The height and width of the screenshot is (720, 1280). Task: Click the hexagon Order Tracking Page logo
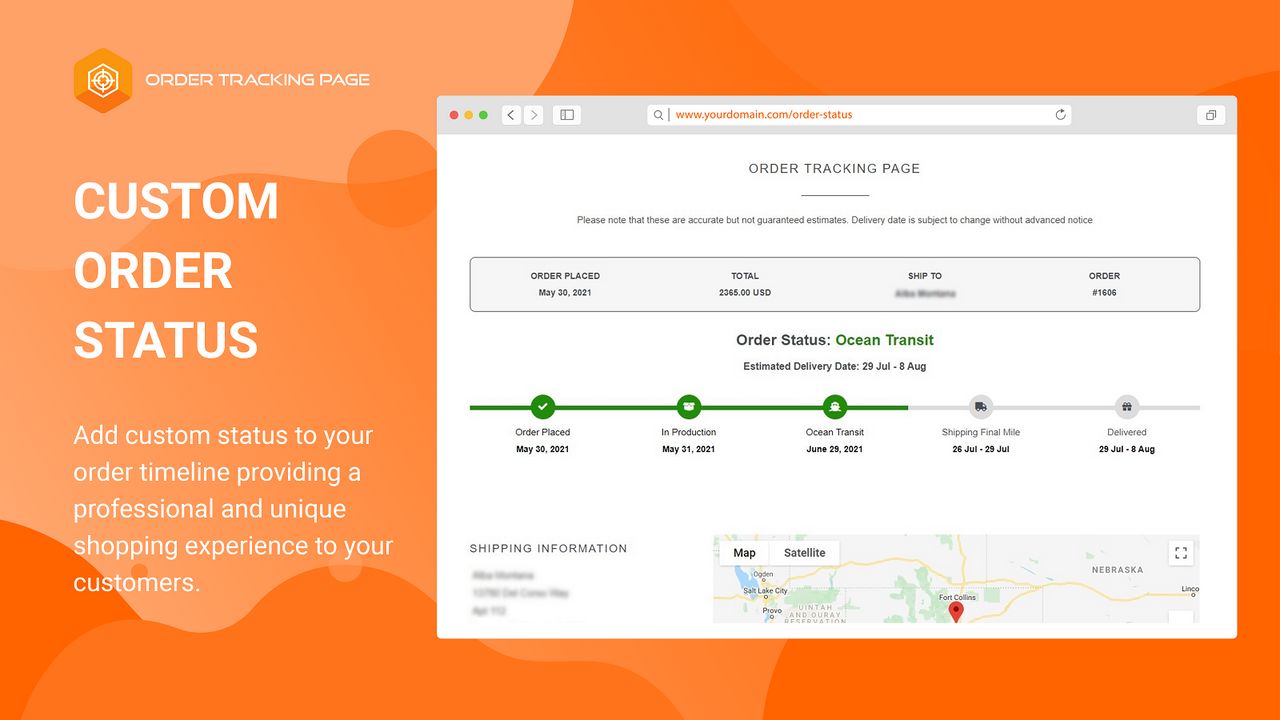point(103,80)
